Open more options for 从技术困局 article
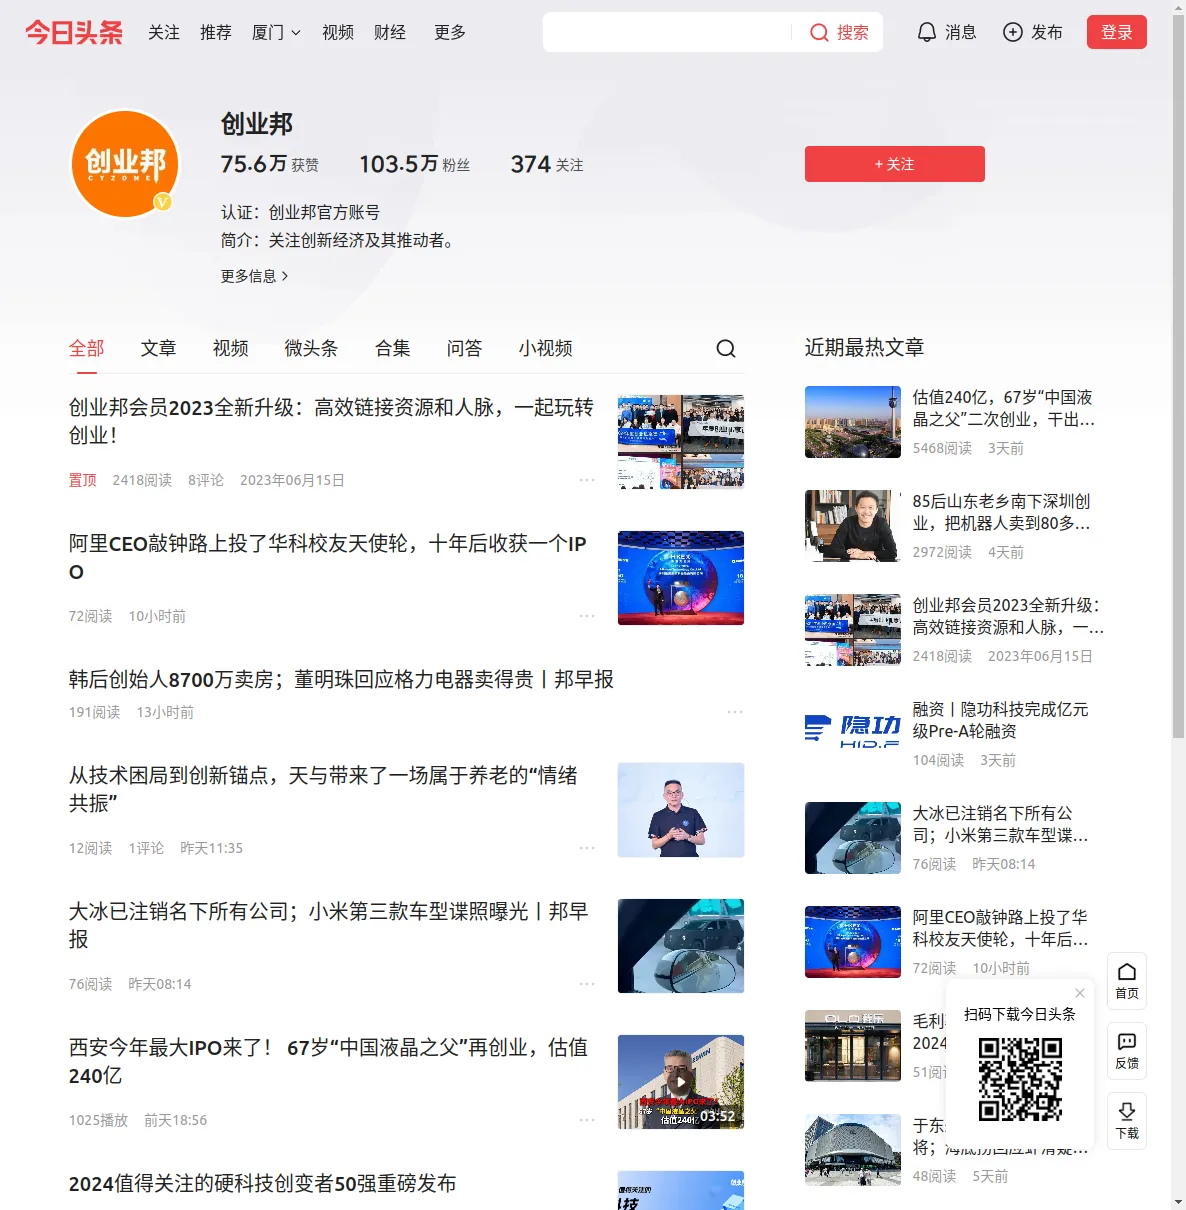This screenshot has width=1186, height=1210. point(587,848)
